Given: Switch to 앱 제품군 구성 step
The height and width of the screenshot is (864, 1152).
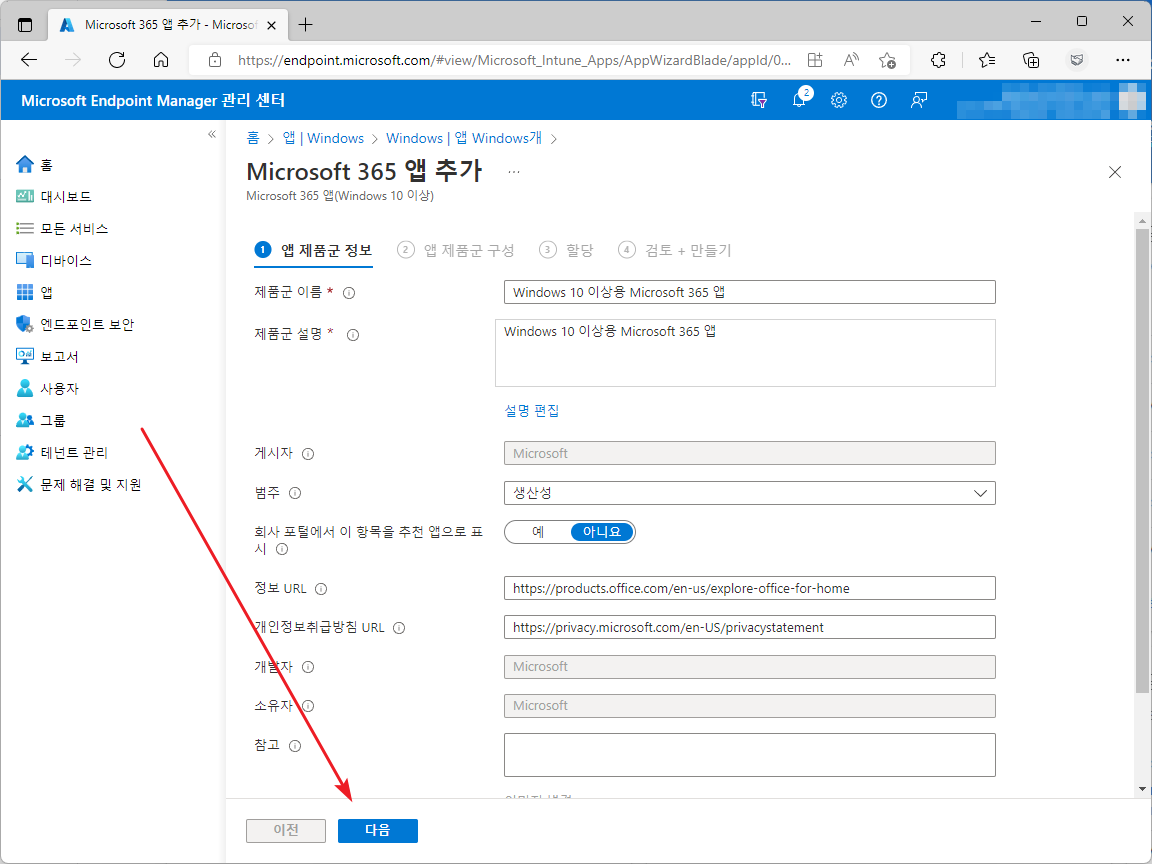Looking at the screenshot, I should (x=456, y=251).
